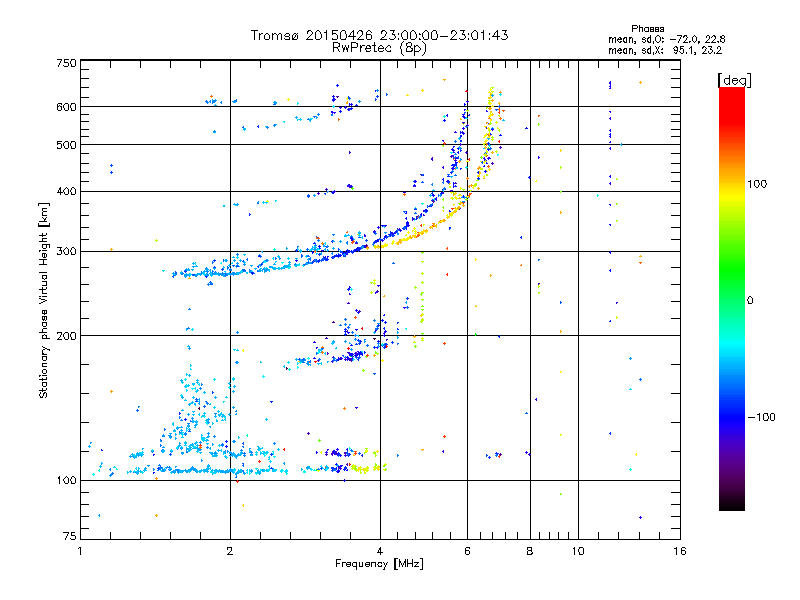Viewport: 800px width, 600px height.
Task: Click the y-axis '75' tick label
Action: pyautogui.click(x=70, y=536)
